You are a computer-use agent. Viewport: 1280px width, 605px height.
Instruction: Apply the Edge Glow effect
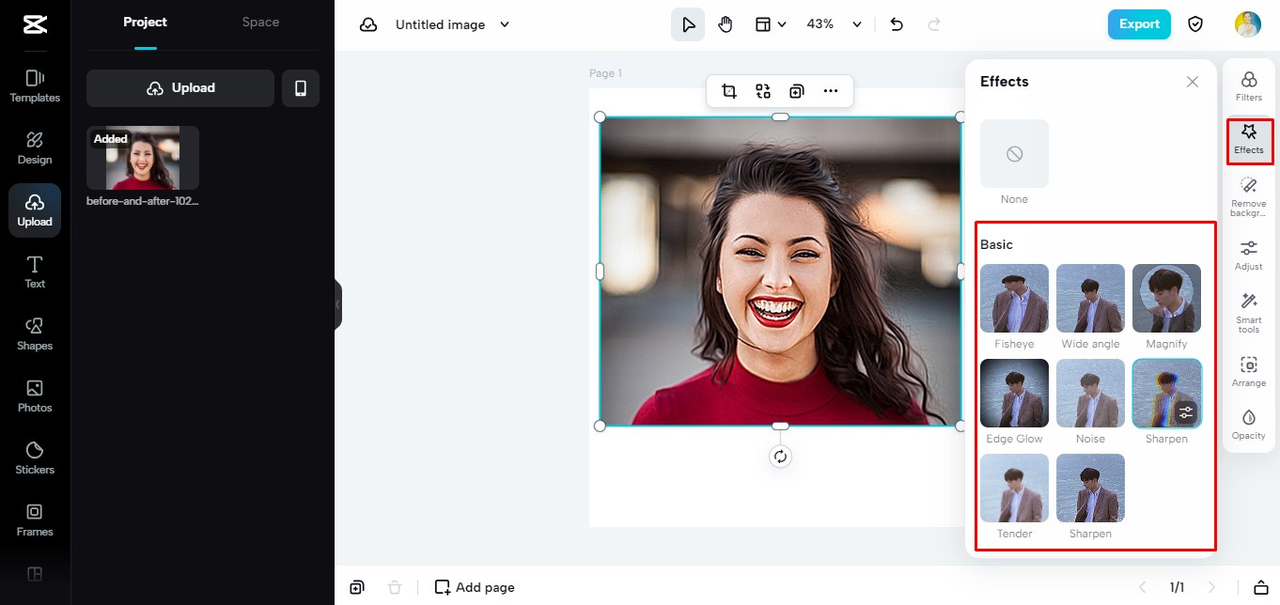[x=1014, y=393]
